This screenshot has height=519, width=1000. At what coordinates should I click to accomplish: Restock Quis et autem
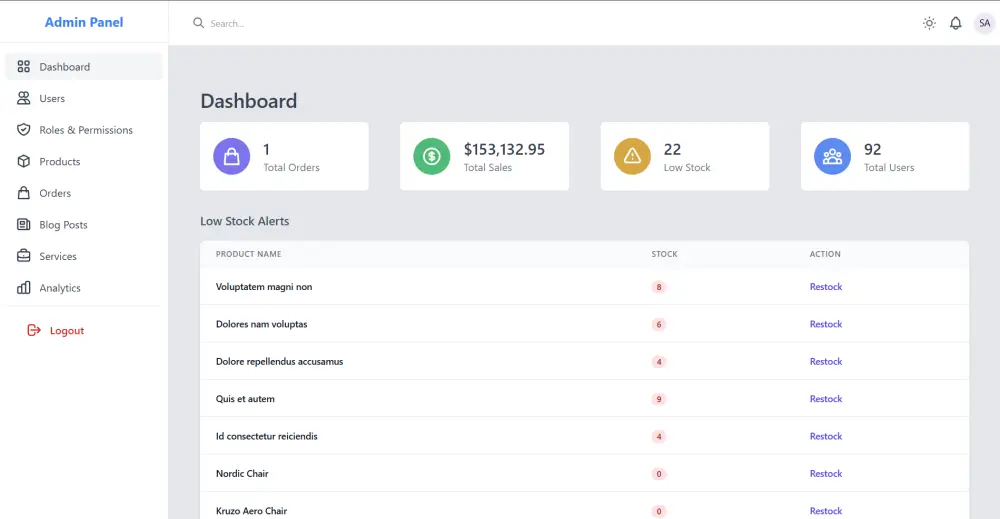pos(826,398)
